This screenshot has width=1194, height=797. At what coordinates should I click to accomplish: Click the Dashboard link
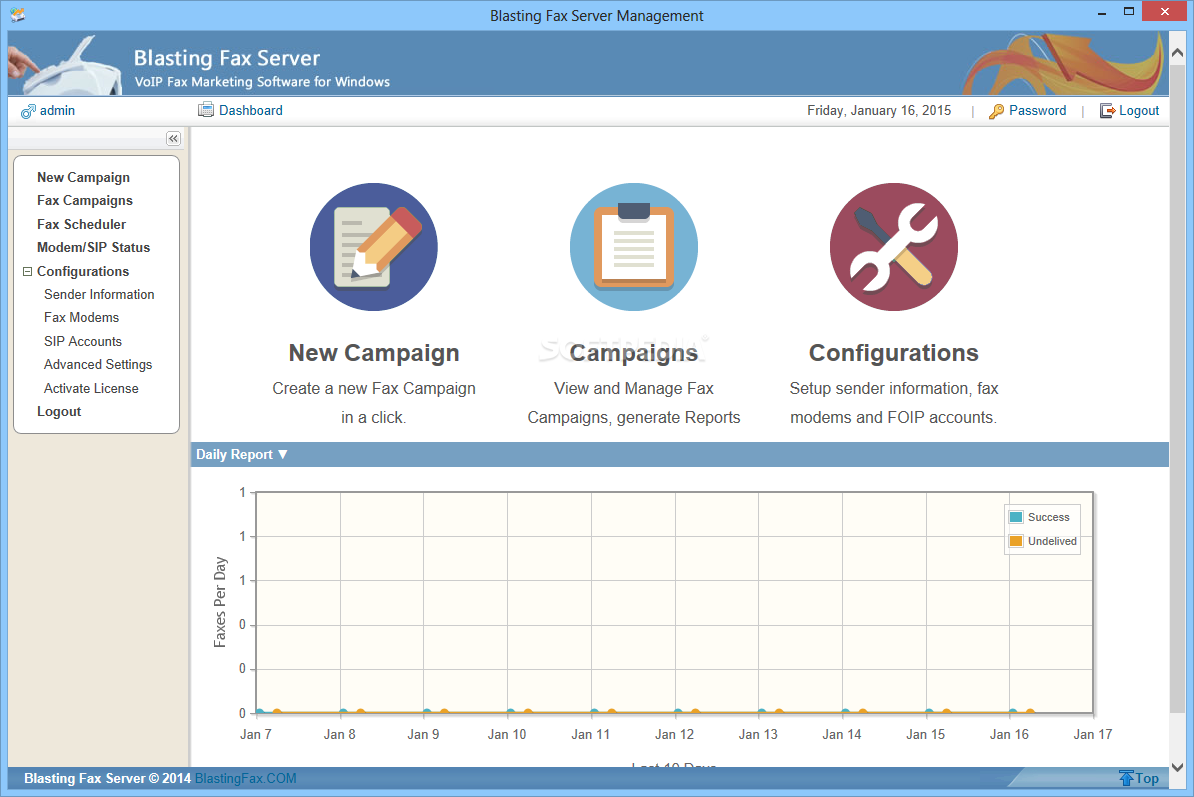(x=251, y=110)
